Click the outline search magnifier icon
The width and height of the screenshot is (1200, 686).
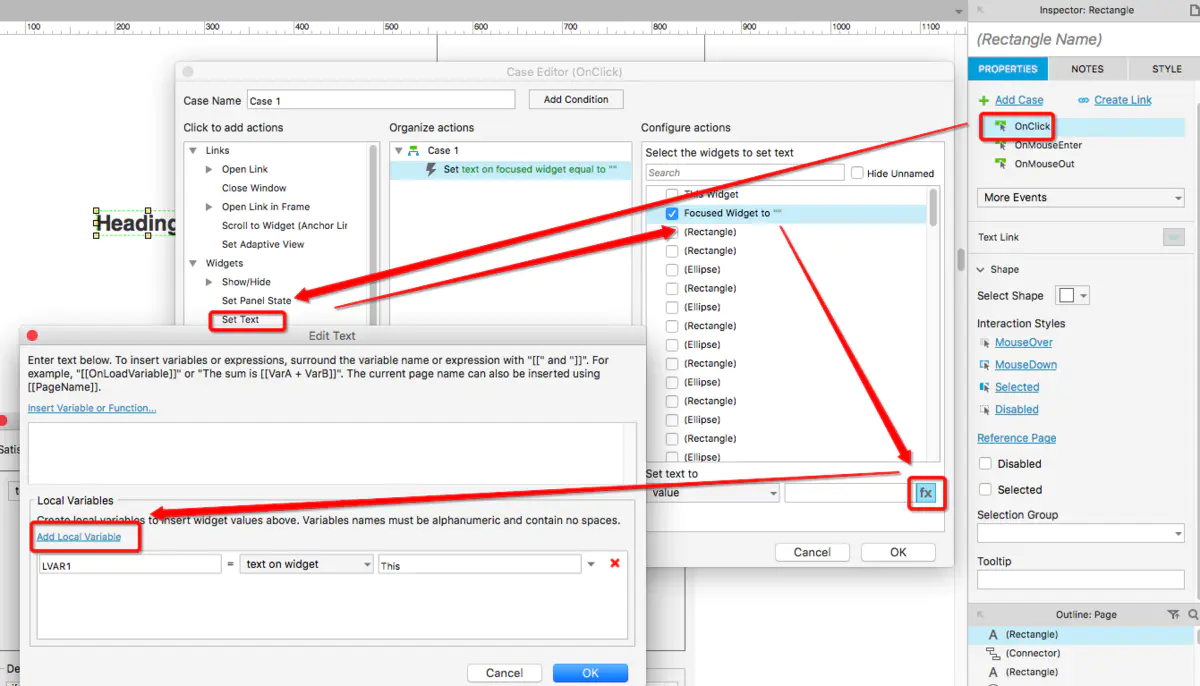pyautogui.click(x=1193, y=615)
